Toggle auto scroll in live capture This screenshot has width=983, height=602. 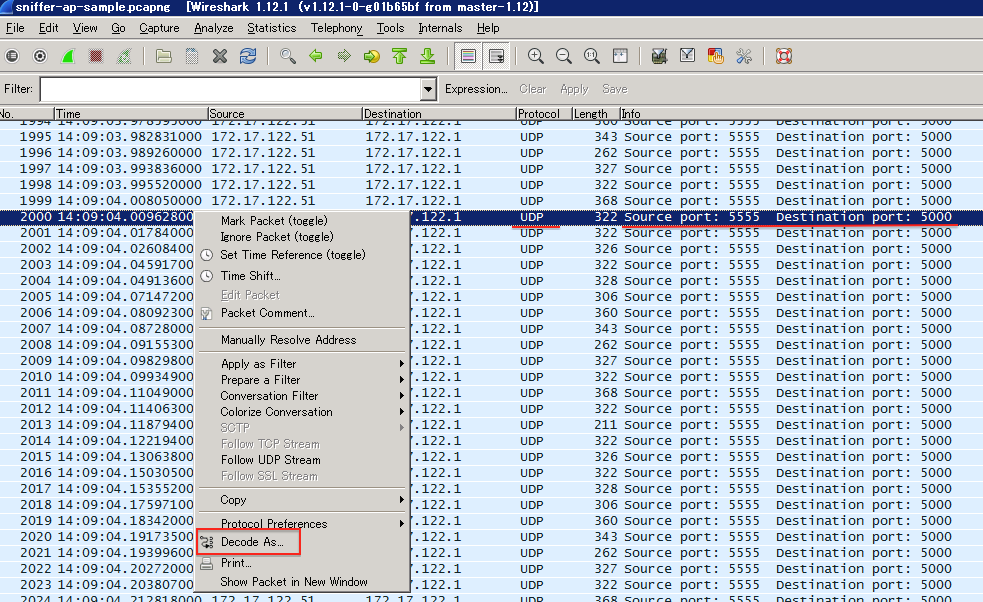tap(496, 56)
